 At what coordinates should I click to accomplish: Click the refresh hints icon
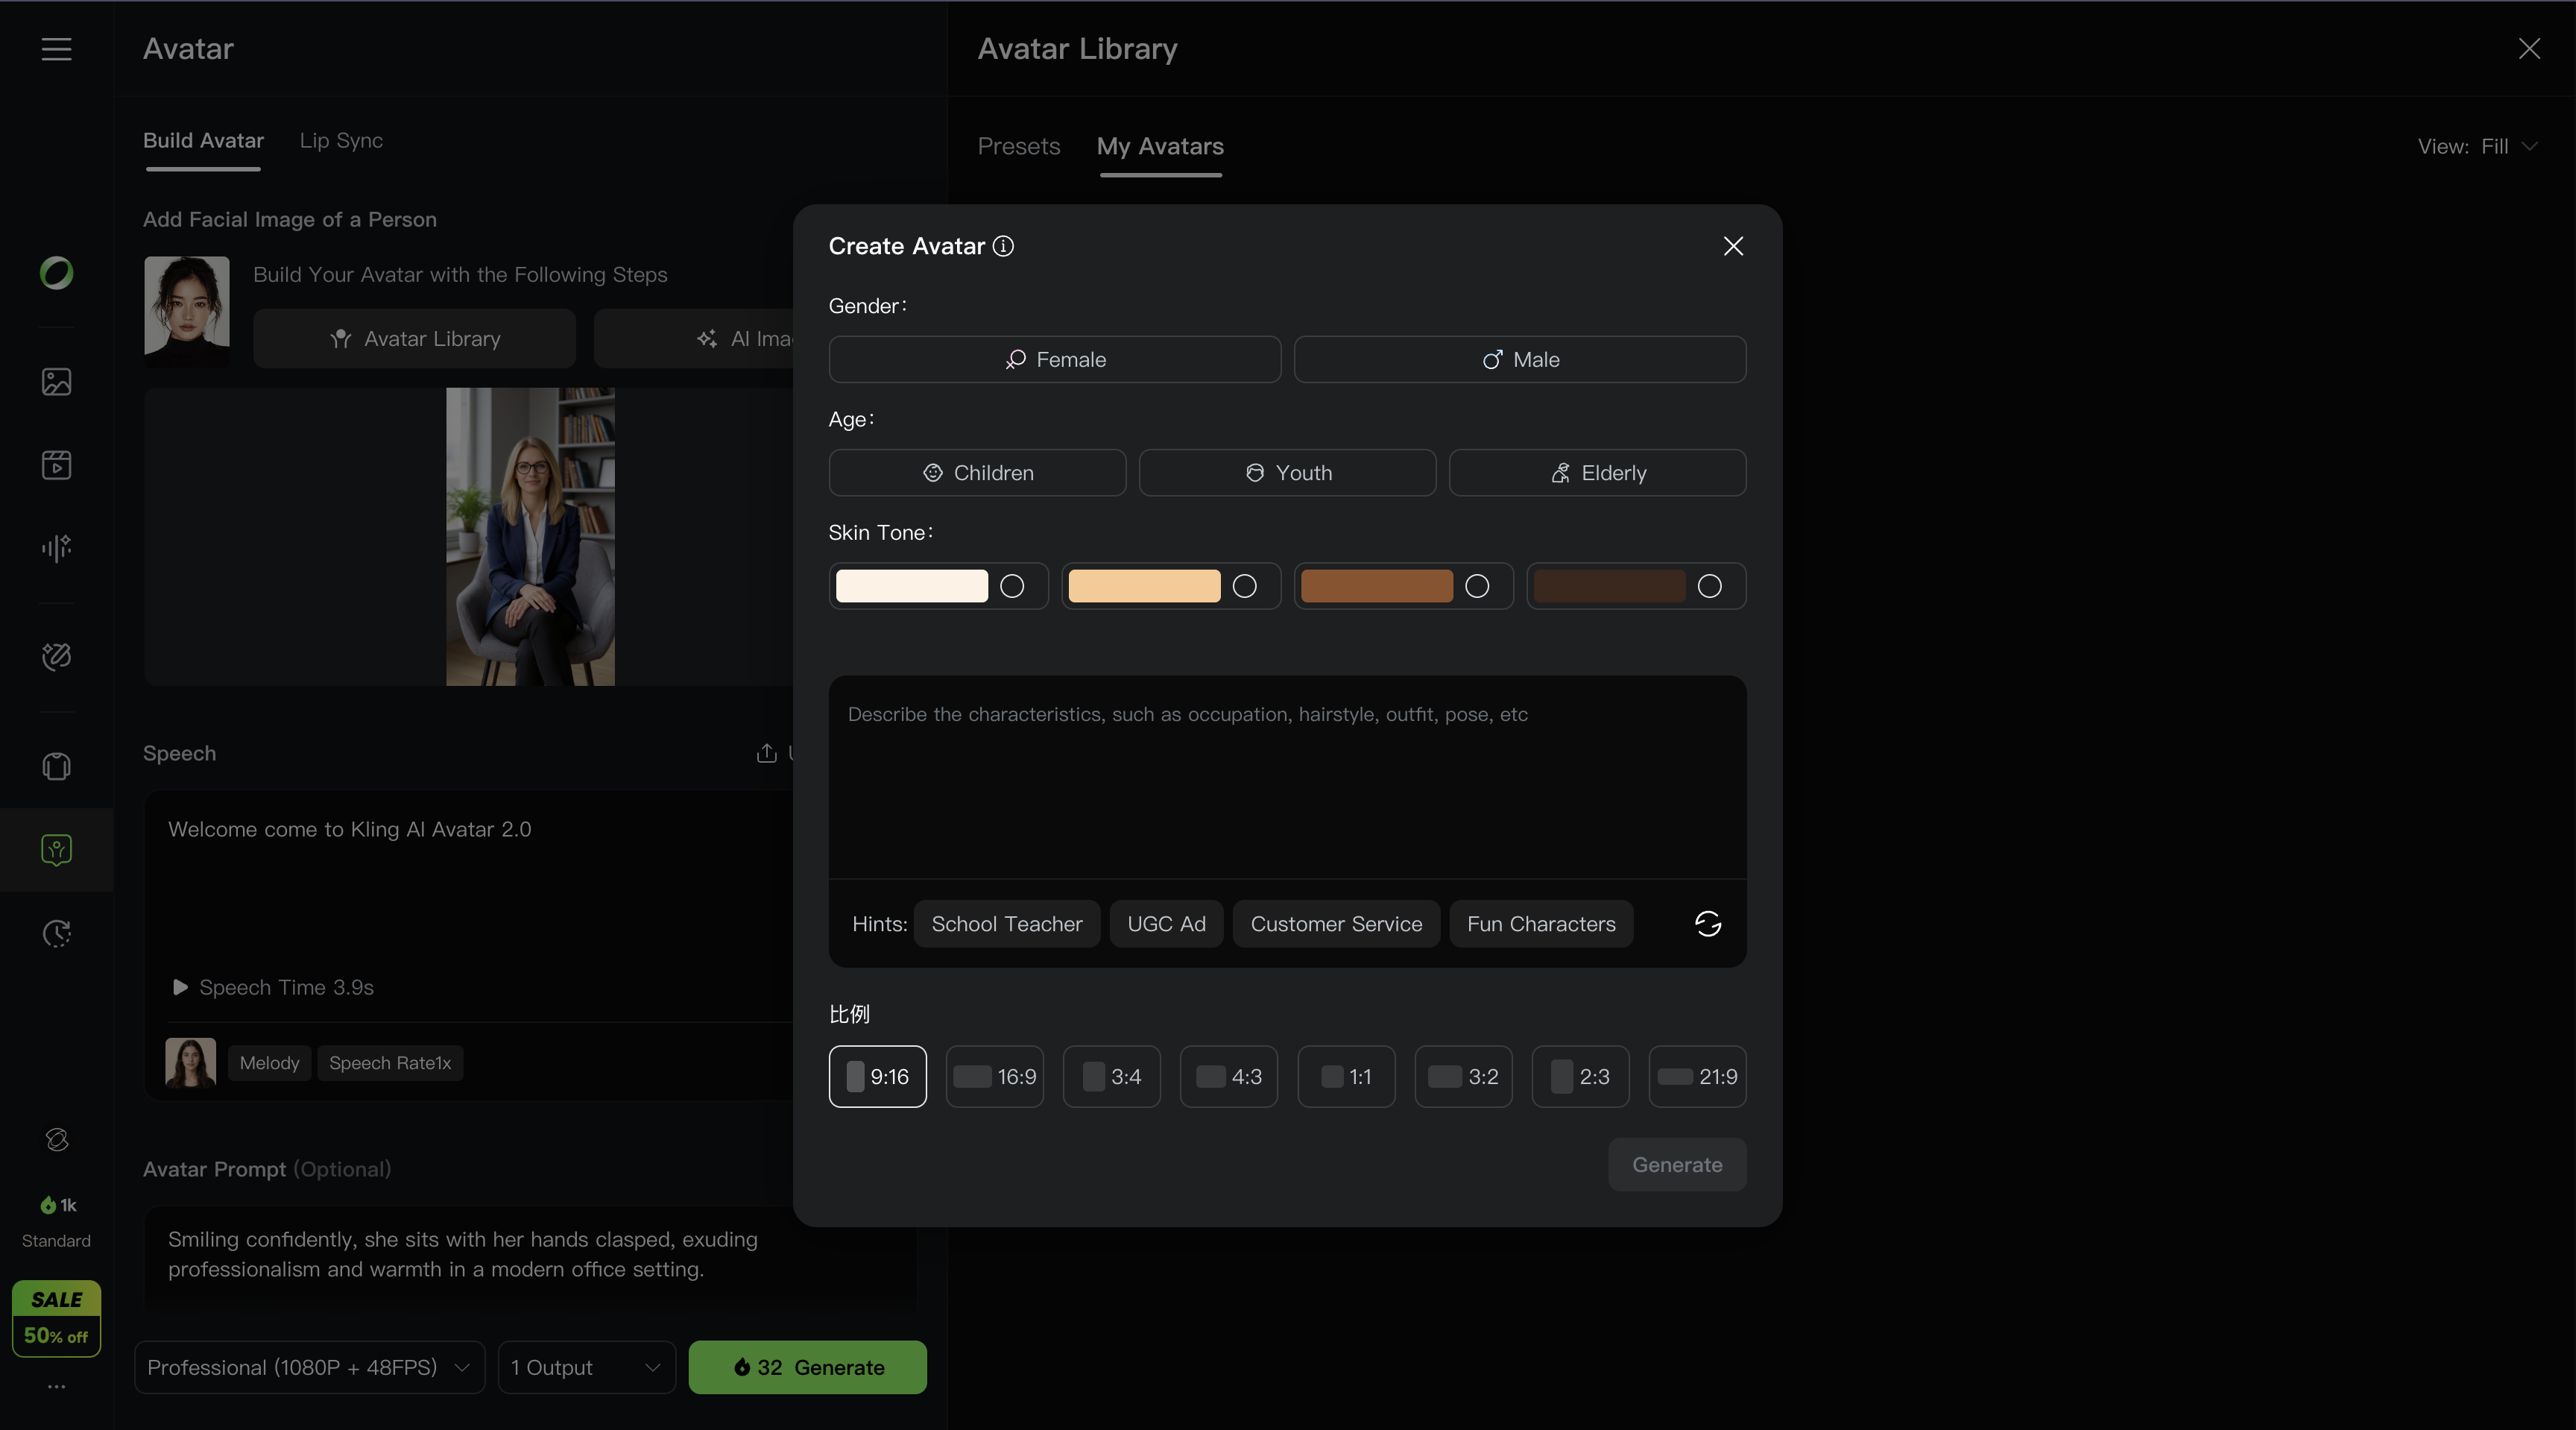pyautogui.click(x=1707, y=924)
